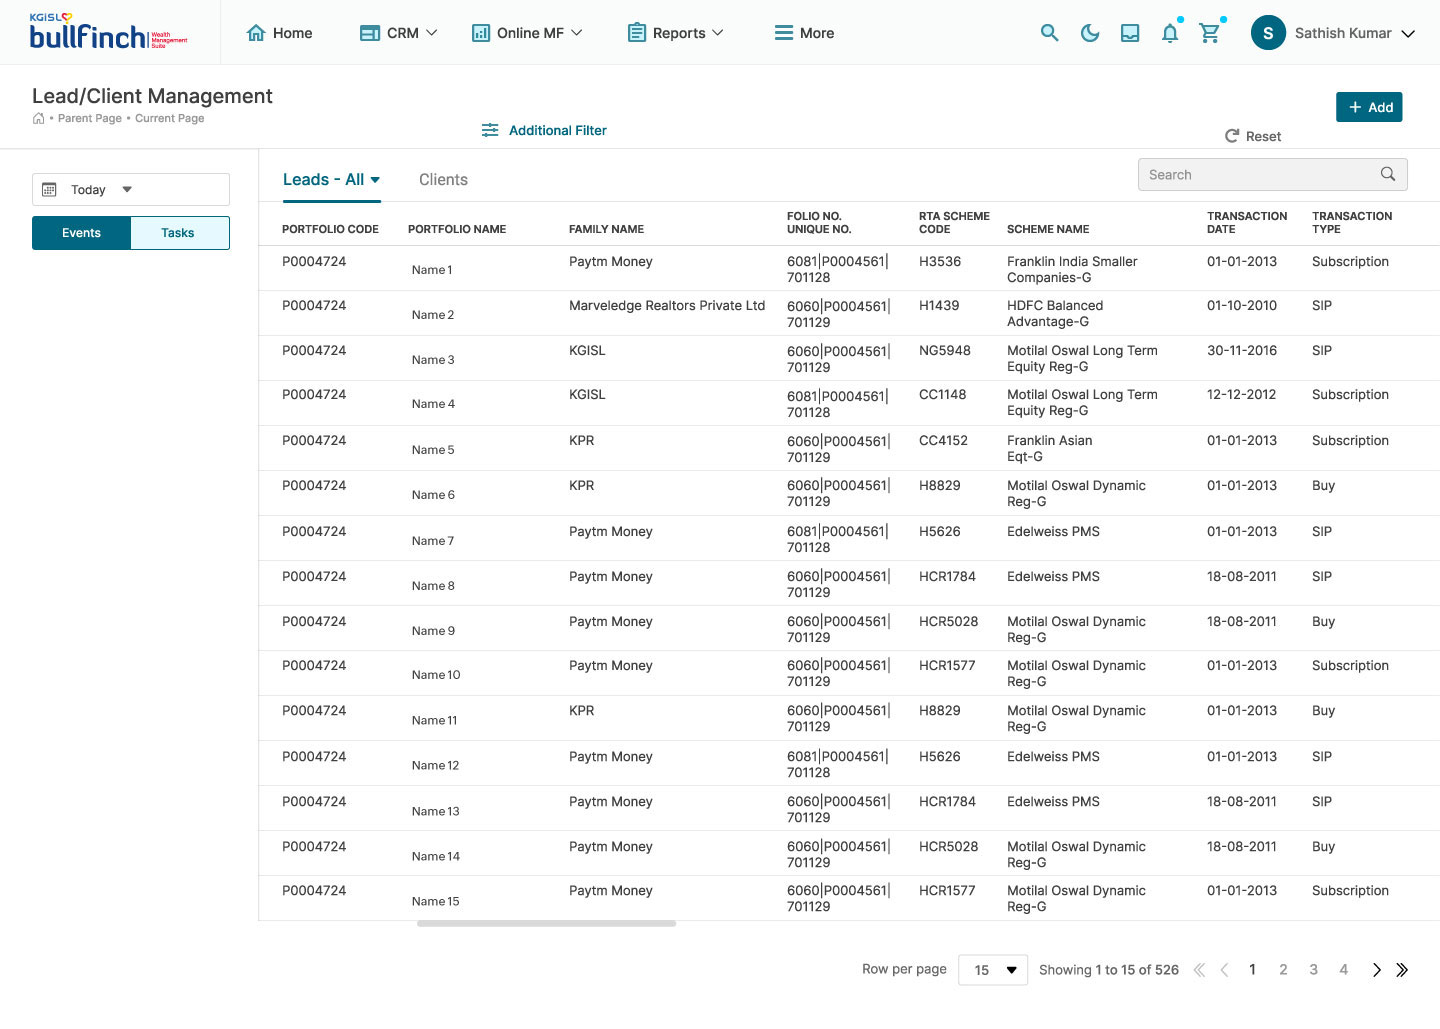The image size is (1440, 1029).
Task: Click the Reset button
Action: click(1253, 136)
